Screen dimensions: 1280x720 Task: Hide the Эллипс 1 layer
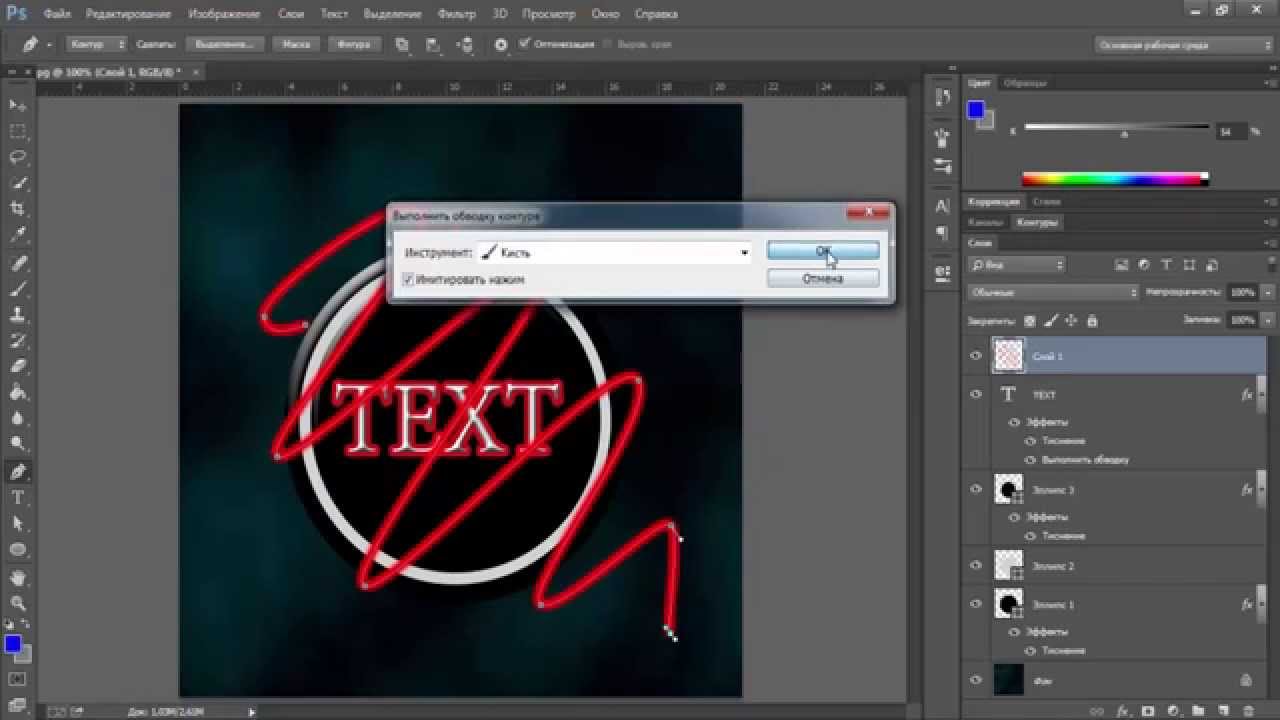tap(976, 603)
